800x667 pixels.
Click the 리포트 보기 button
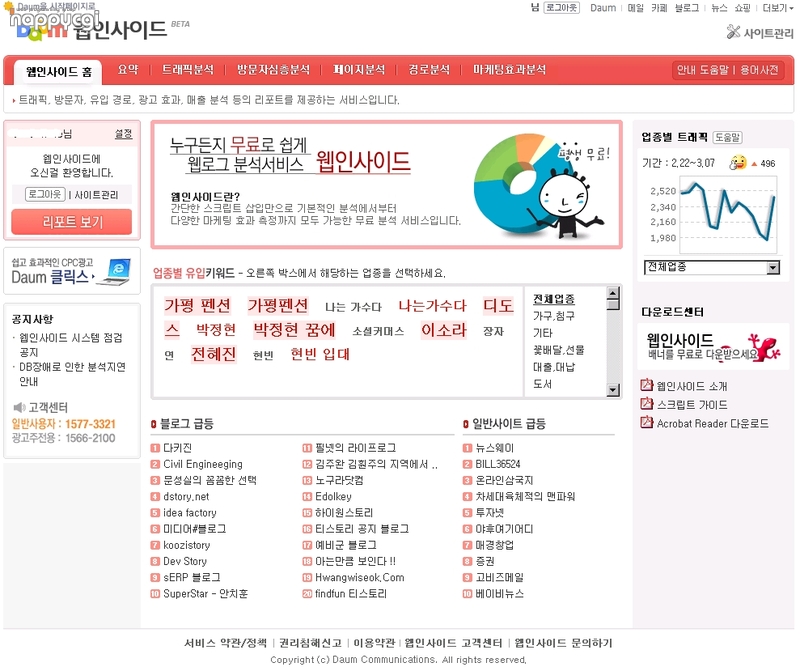pyautogui.click(x=71, y=222)
